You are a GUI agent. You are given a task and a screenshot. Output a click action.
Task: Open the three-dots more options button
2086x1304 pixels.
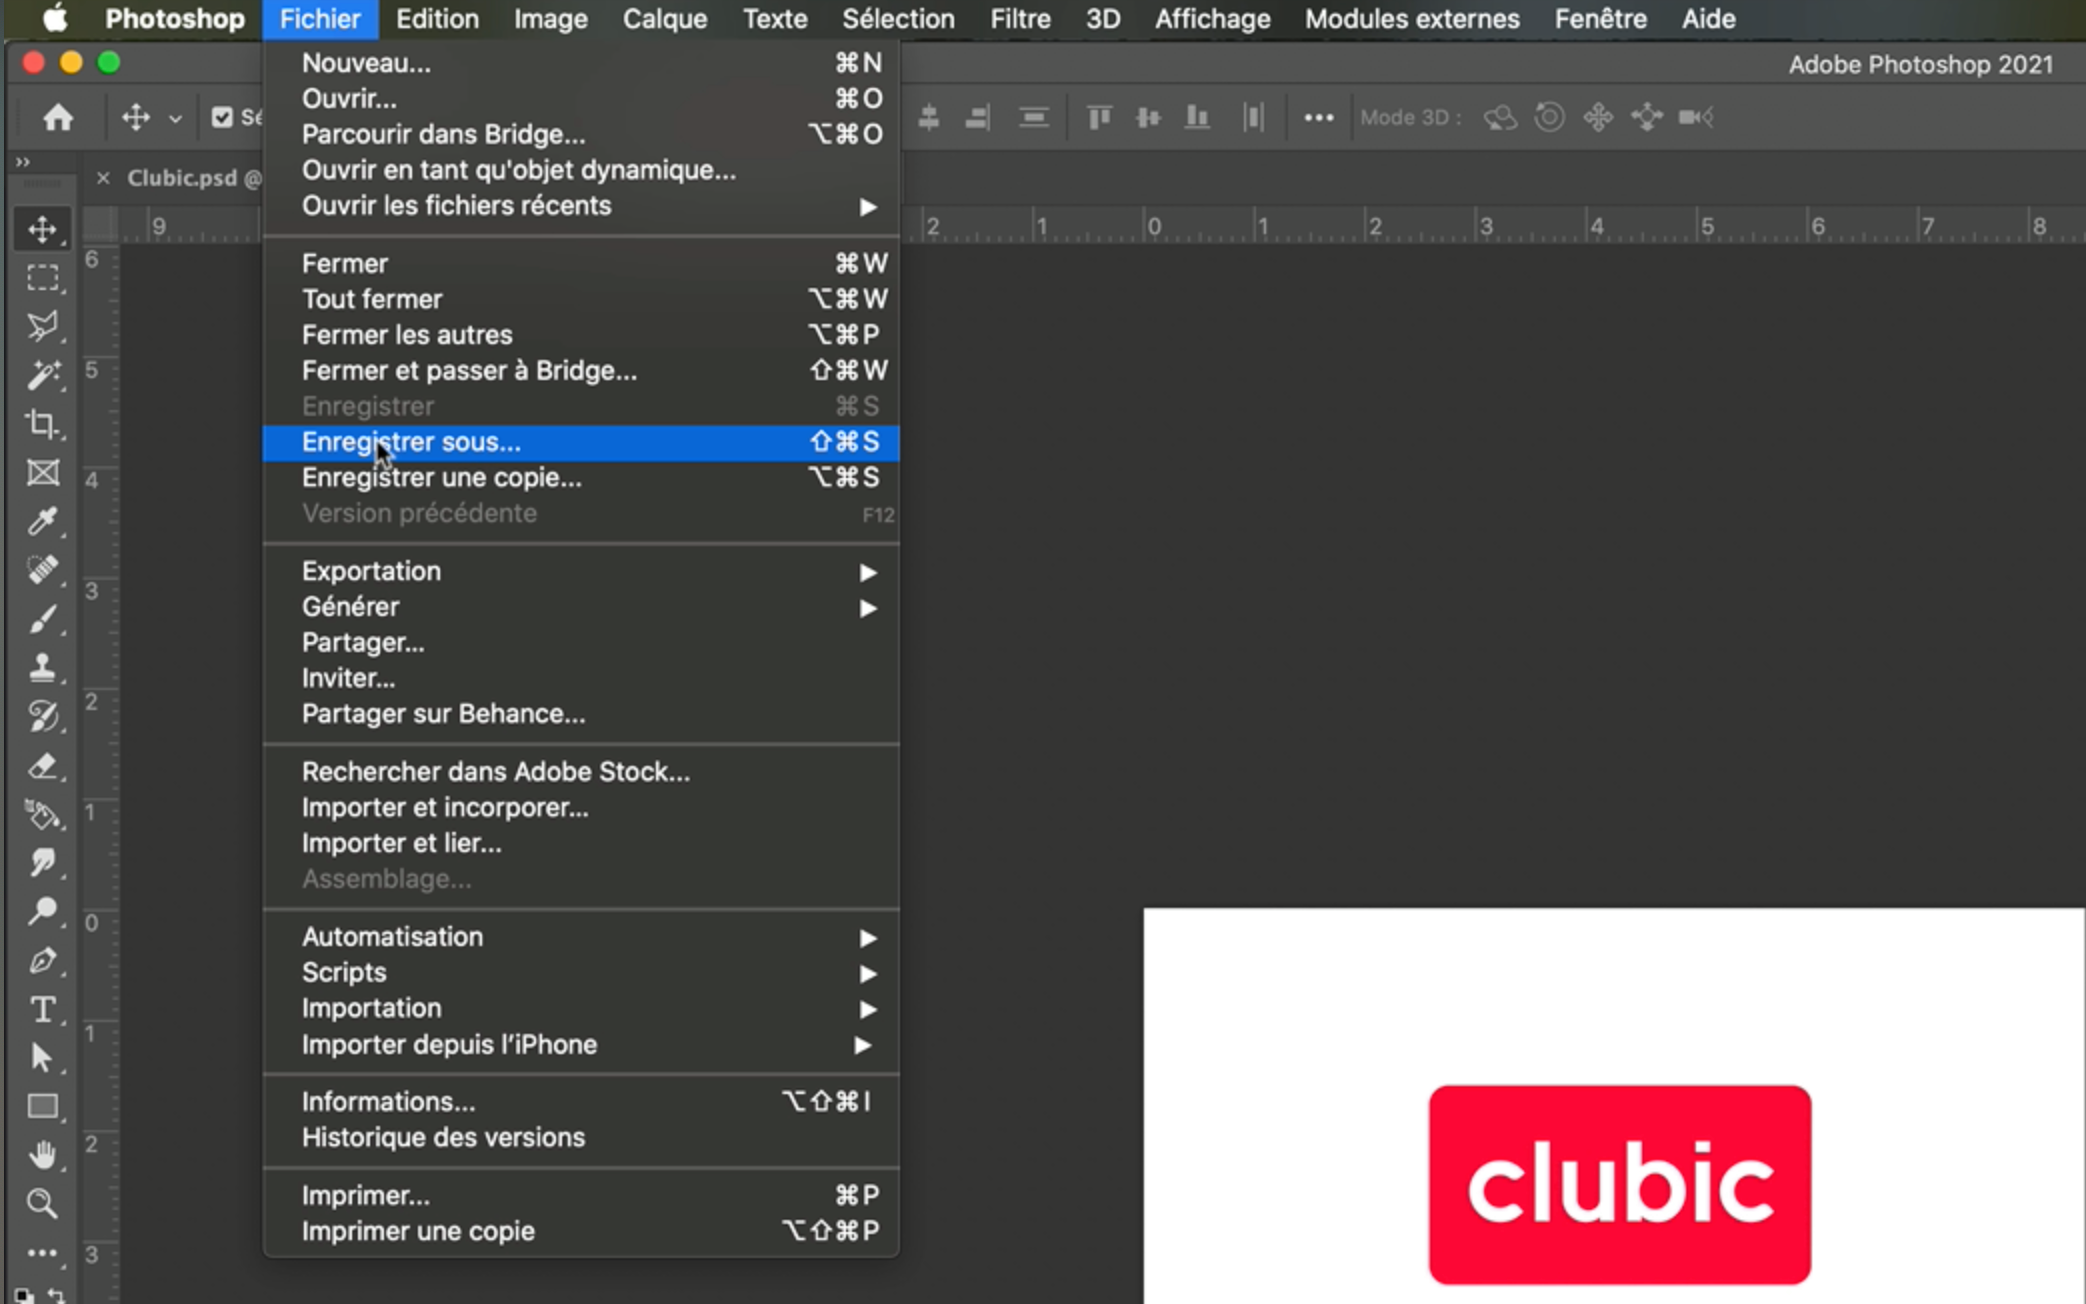[1318, 118]
